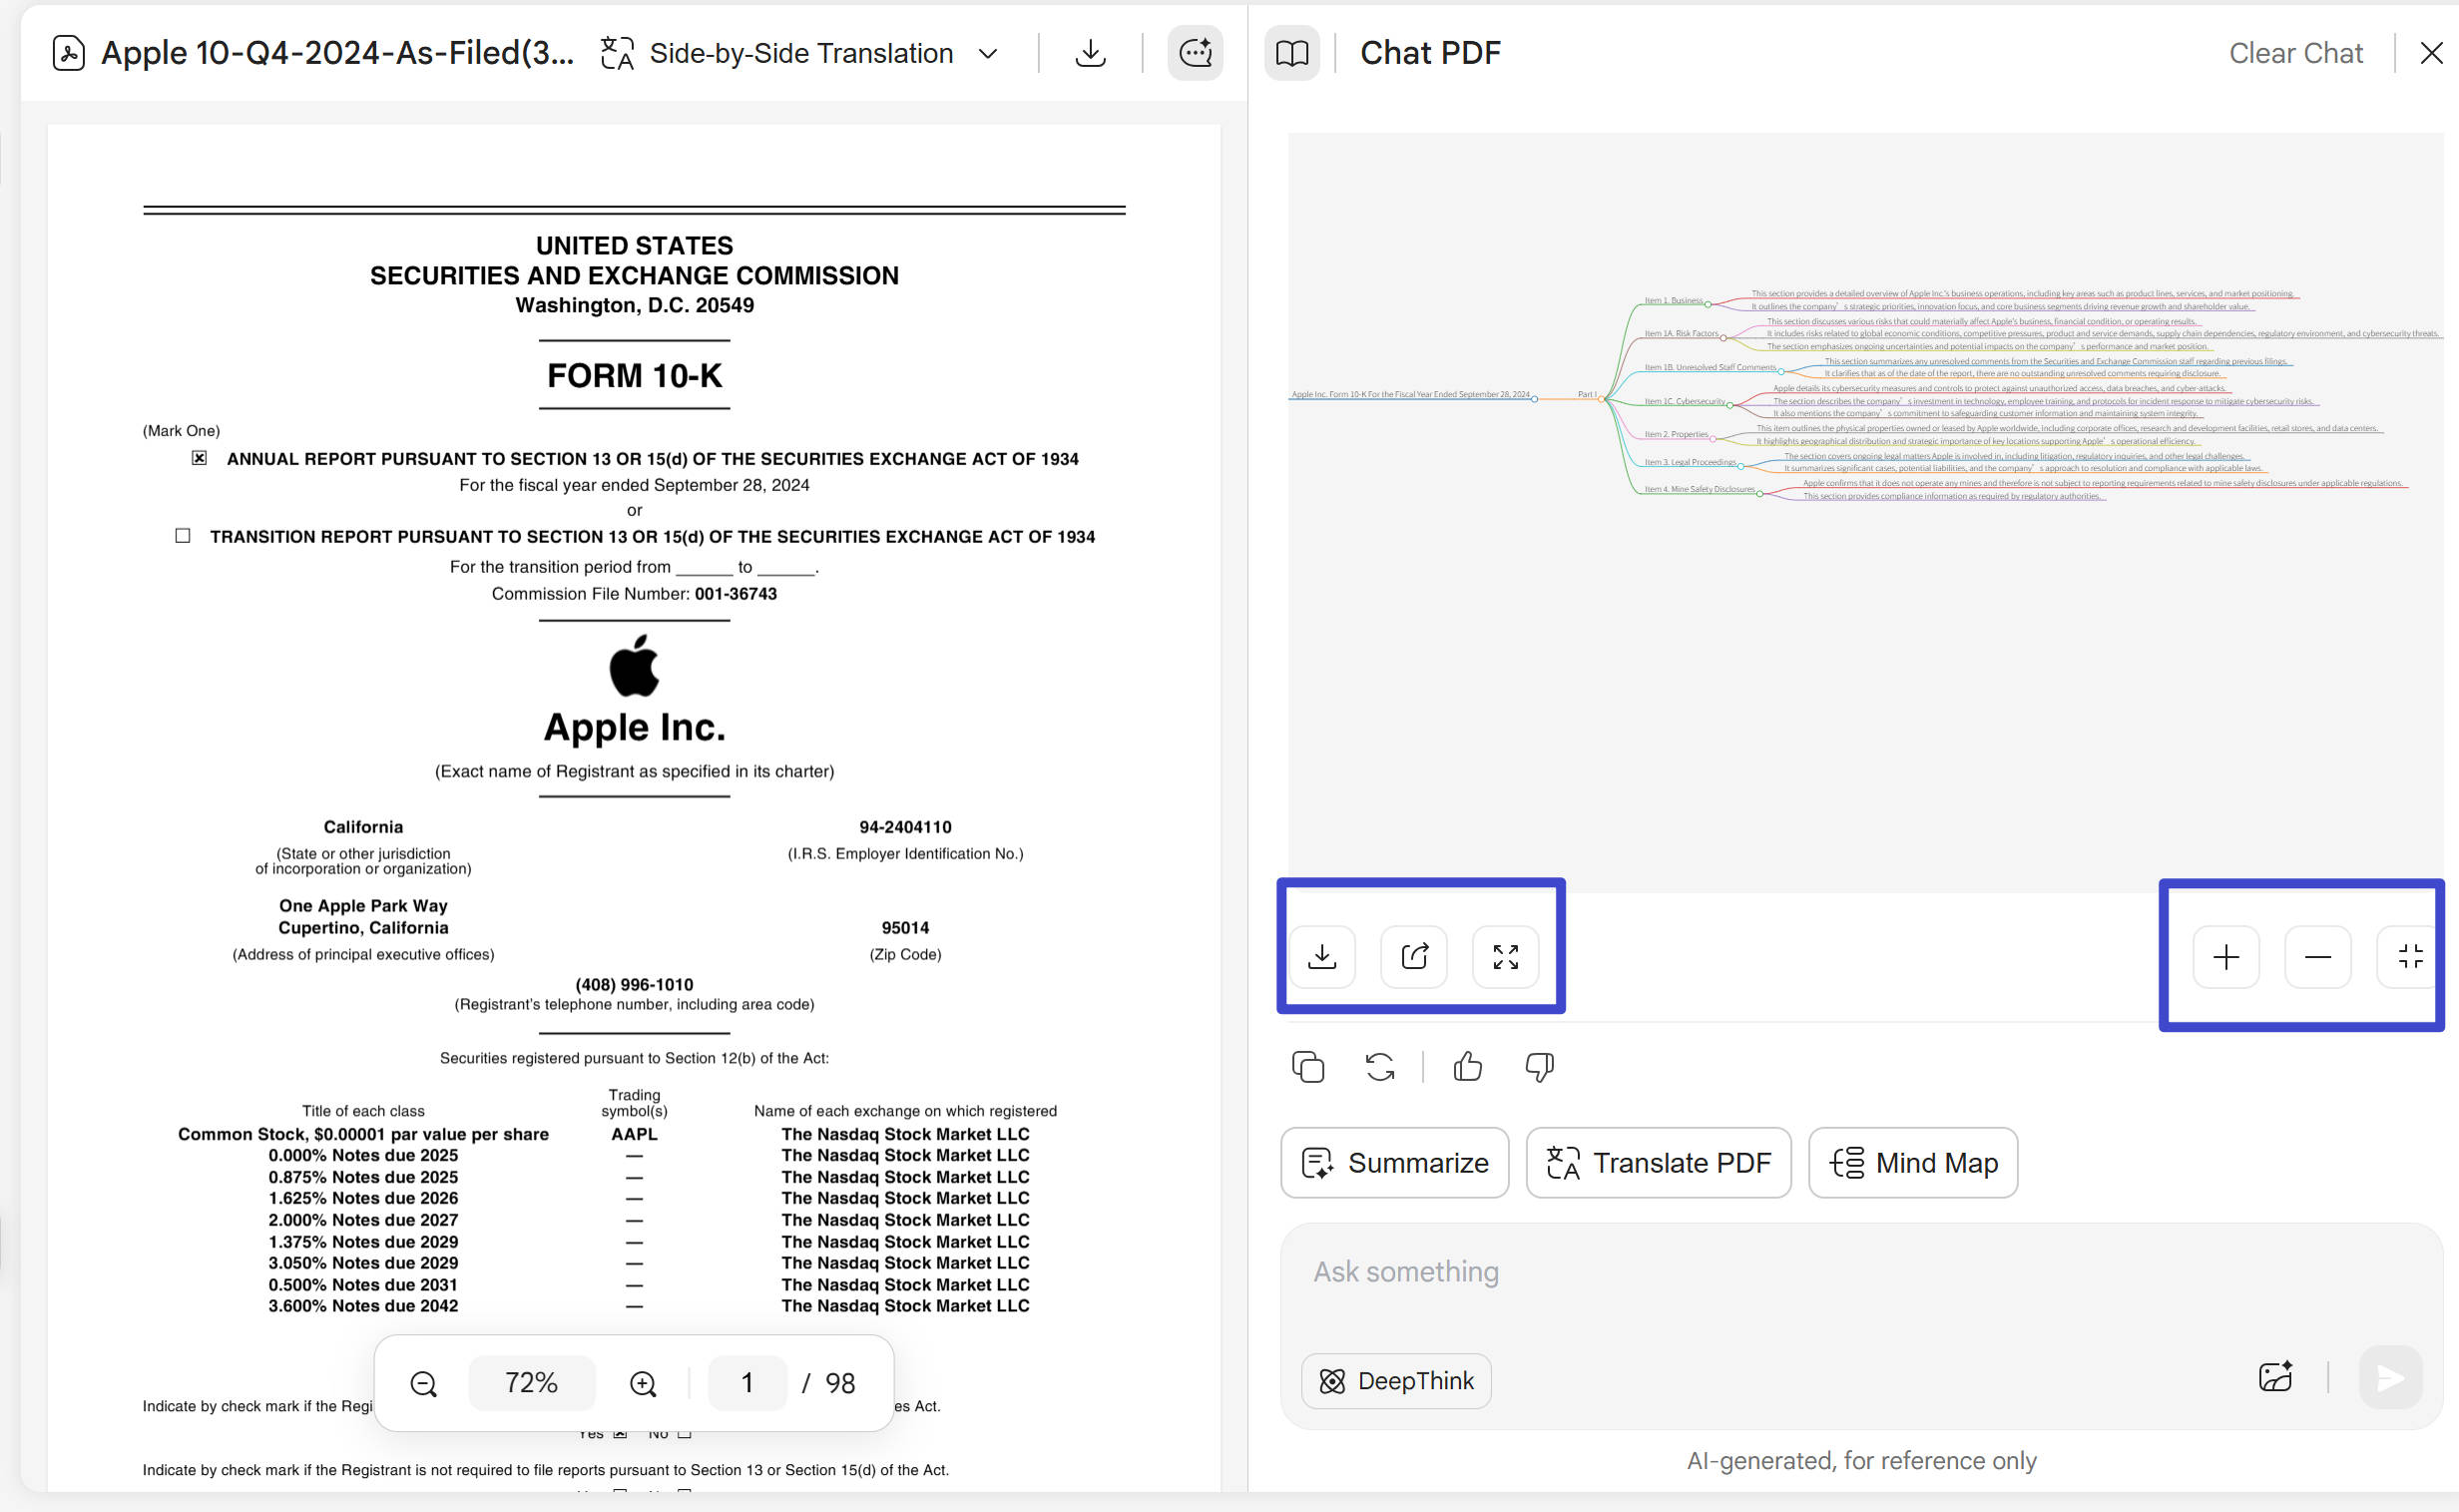Download the generated mind map
This screenshot has width=2459, height=1512.
(1322, 957)
